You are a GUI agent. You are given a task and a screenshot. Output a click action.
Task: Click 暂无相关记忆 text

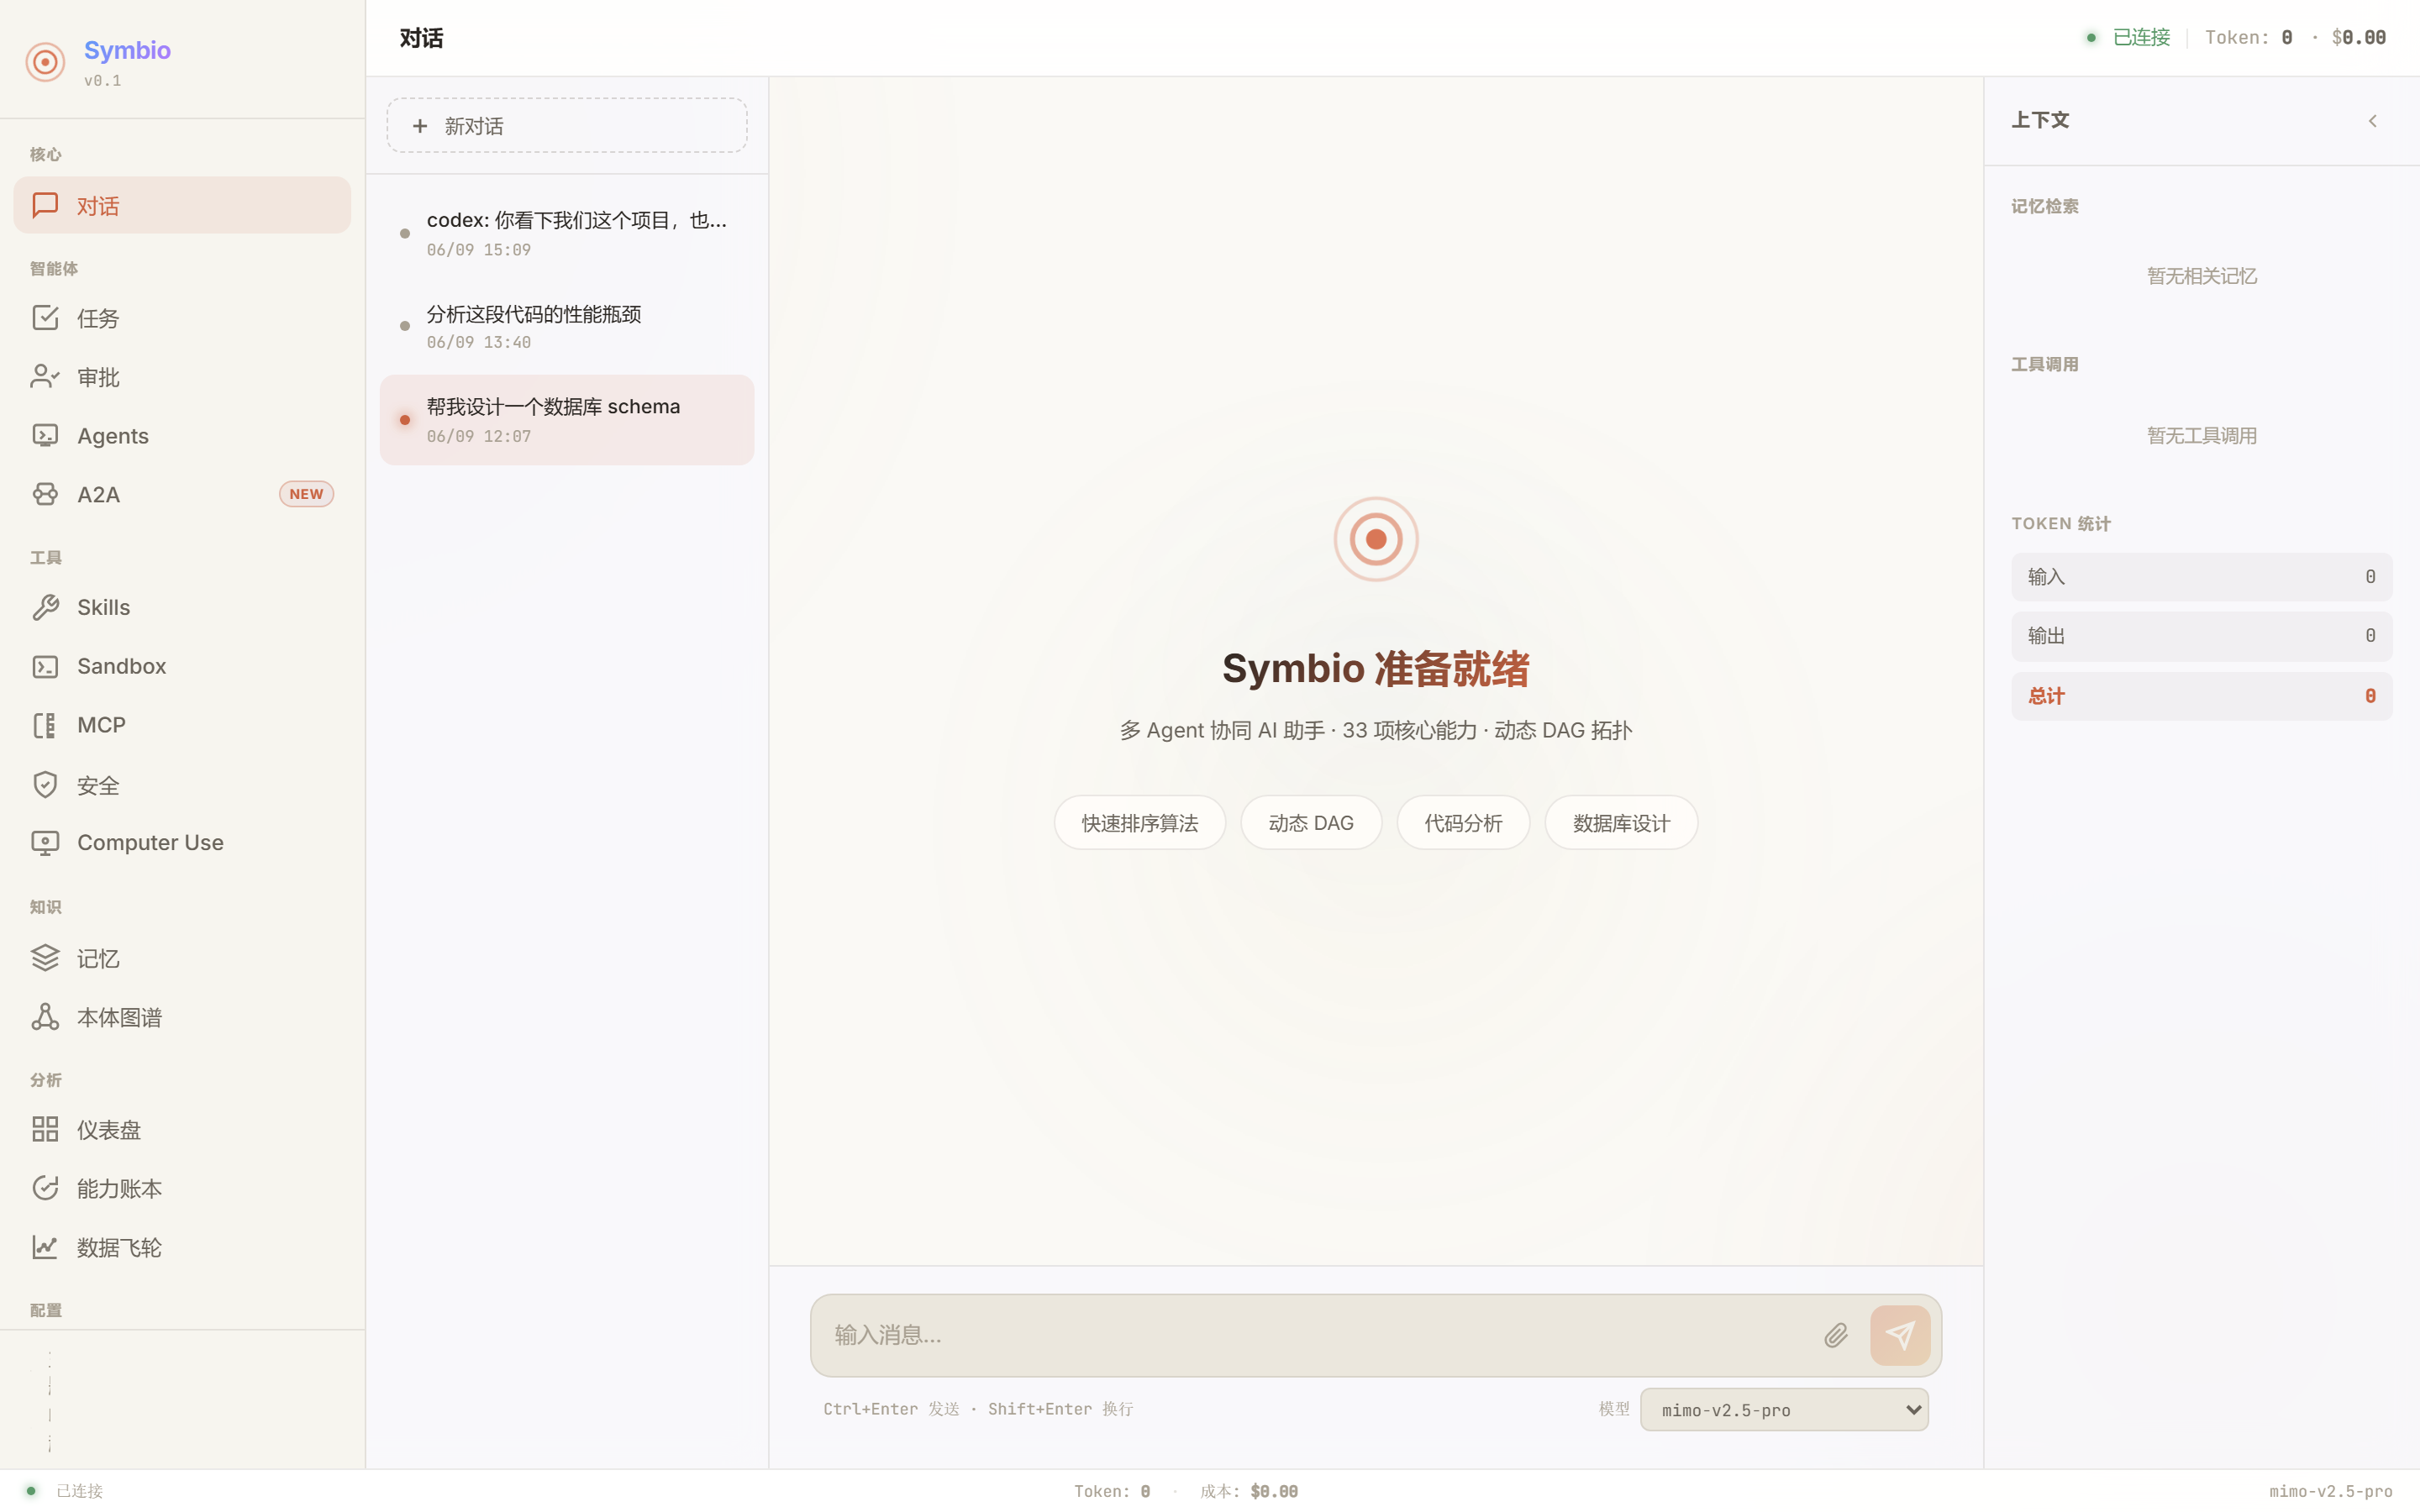[2202, 276]
